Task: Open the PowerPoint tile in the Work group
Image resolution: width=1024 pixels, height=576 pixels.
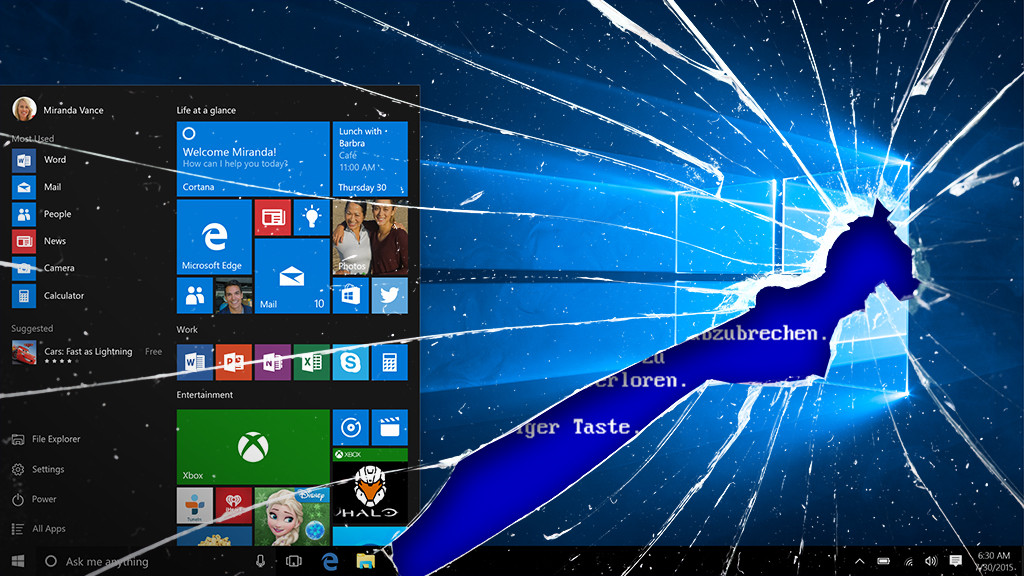Action: (x=234, y=362)
